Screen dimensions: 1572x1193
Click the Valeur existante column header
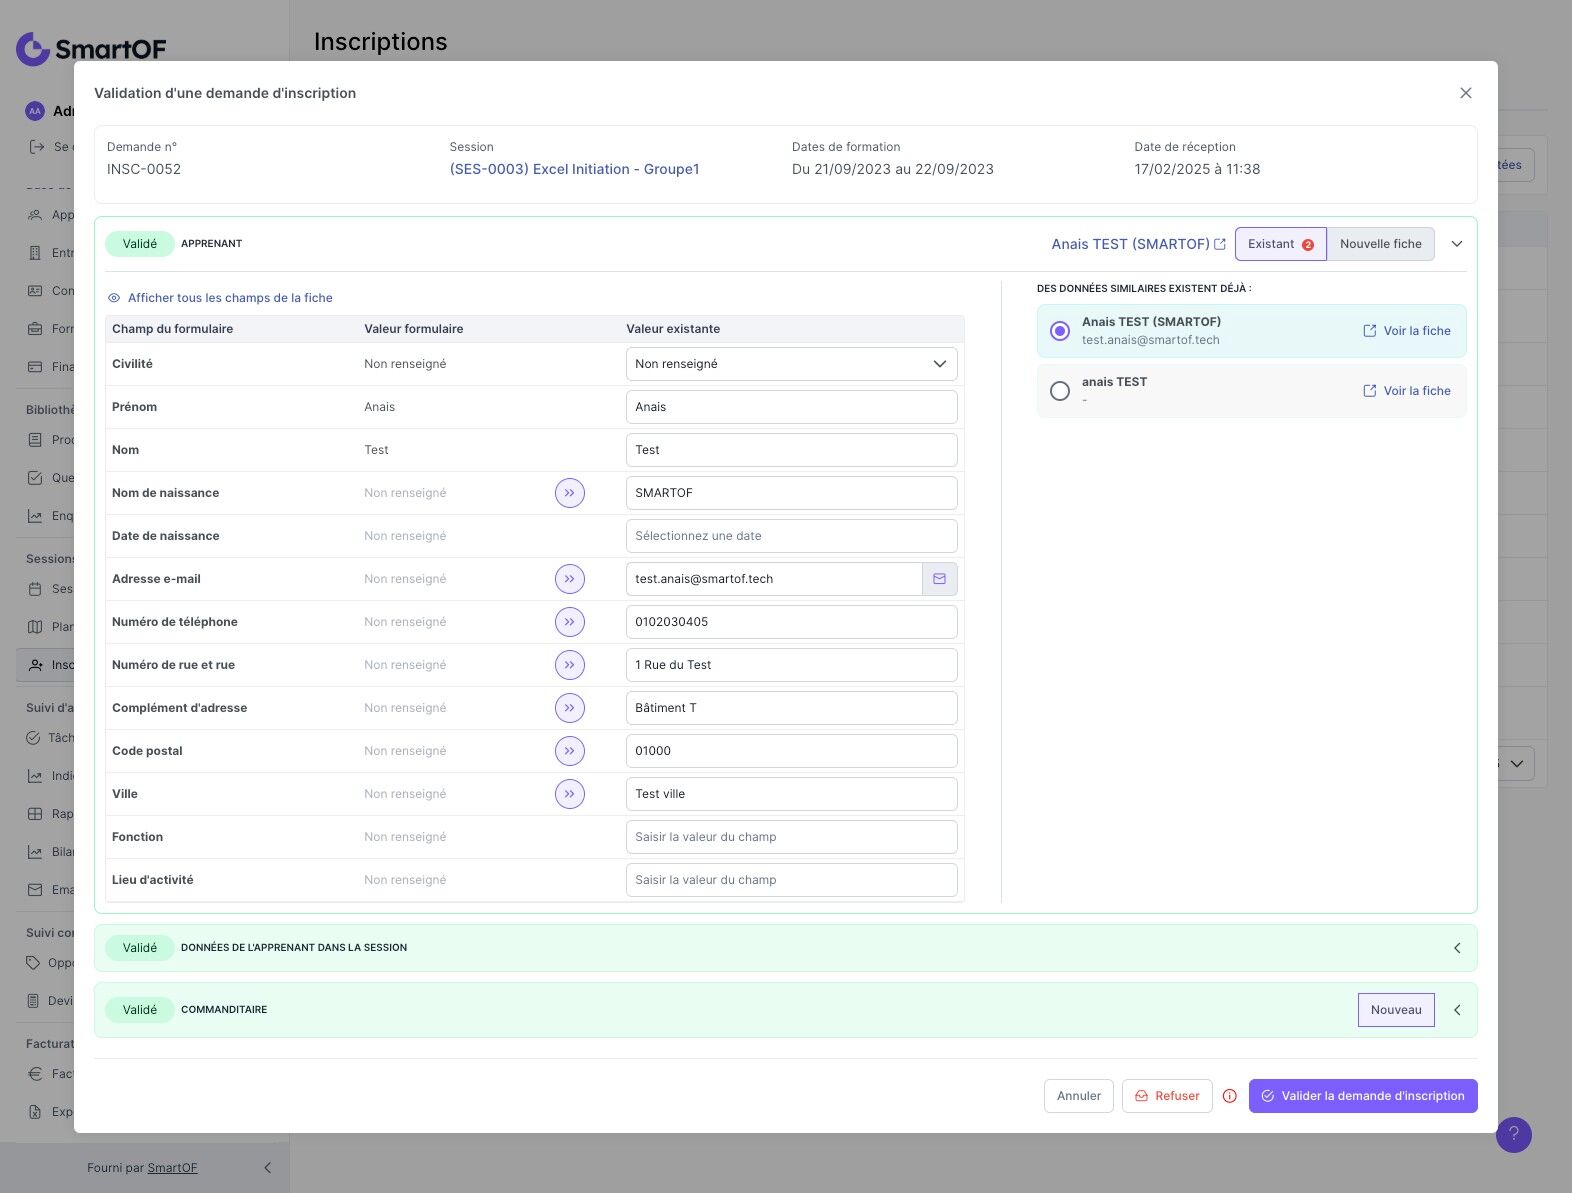(x=673, y=329)
